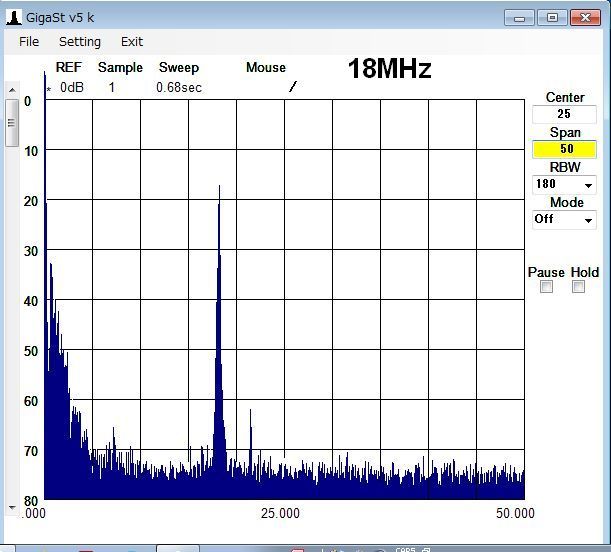Screen dimensions: 611x552
Task: Open the Setting menu
Action: pos(80,42)
